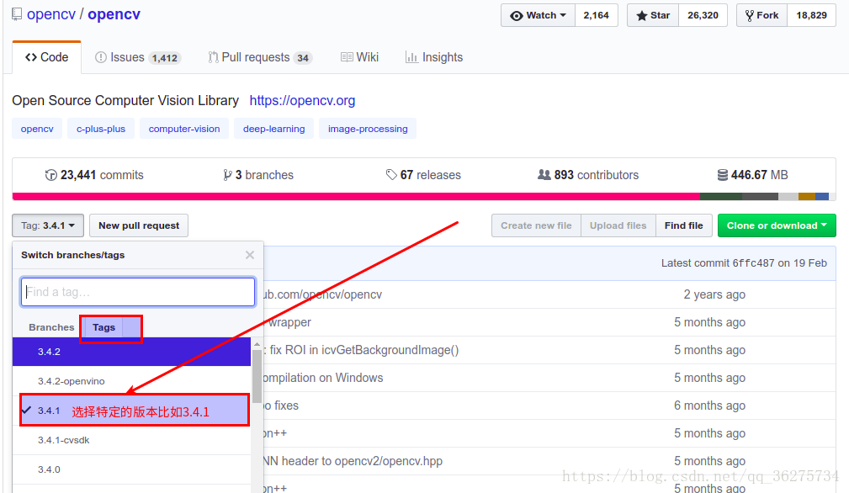The width and height of the screenshot is (849, 493).
Task: View the 3 branches list
Action: pos(258,175)
